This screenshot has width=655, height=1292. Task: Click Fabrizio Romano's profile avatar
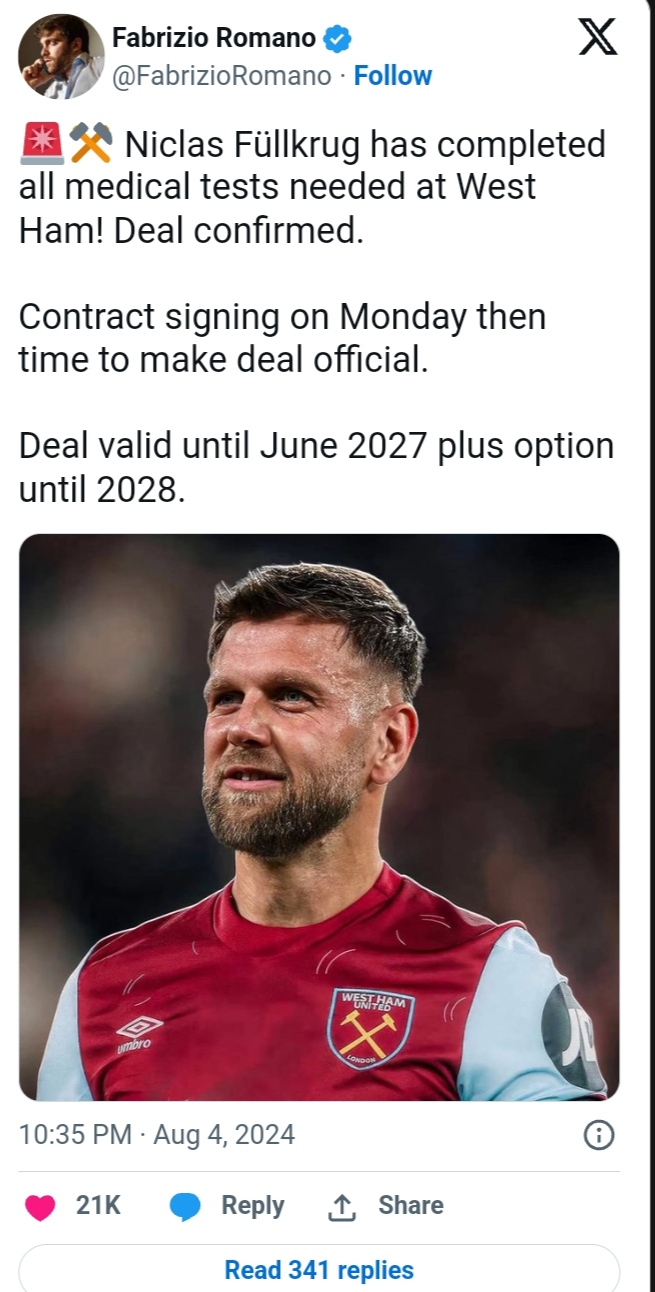[61, 57]
